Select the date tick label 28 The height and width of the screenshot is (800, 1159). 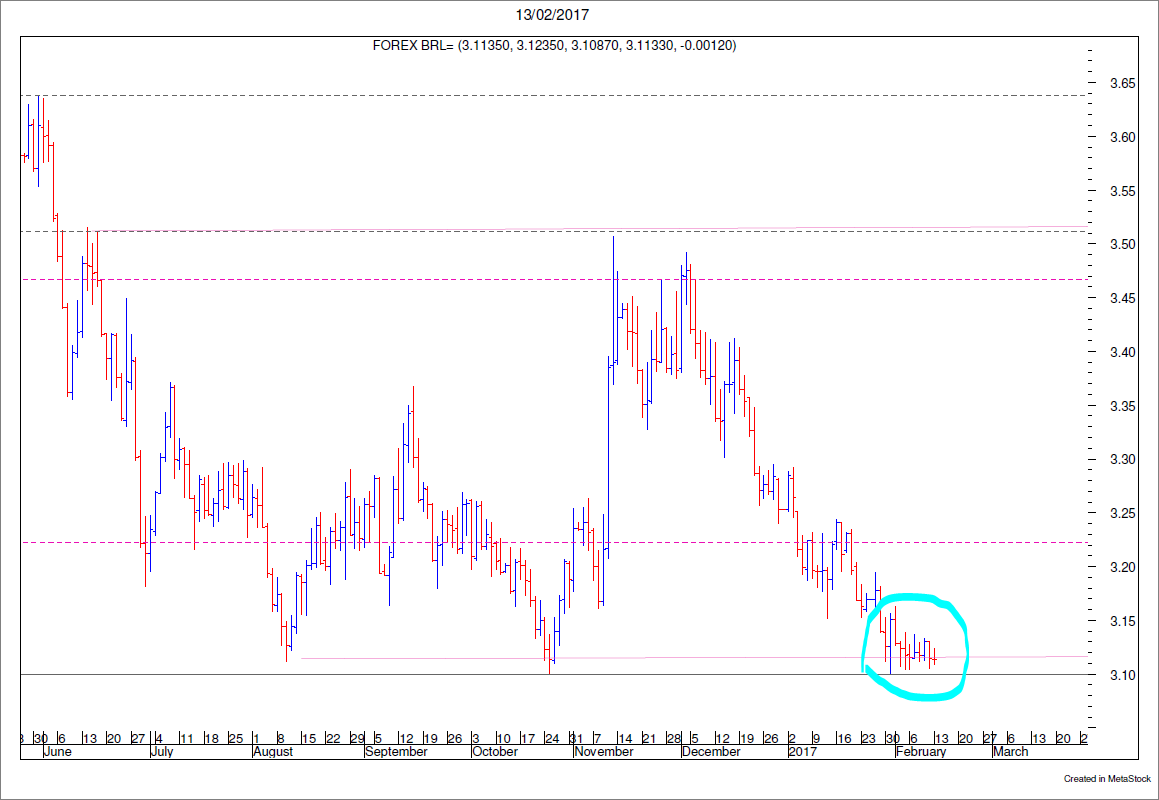tap(673, 739)
